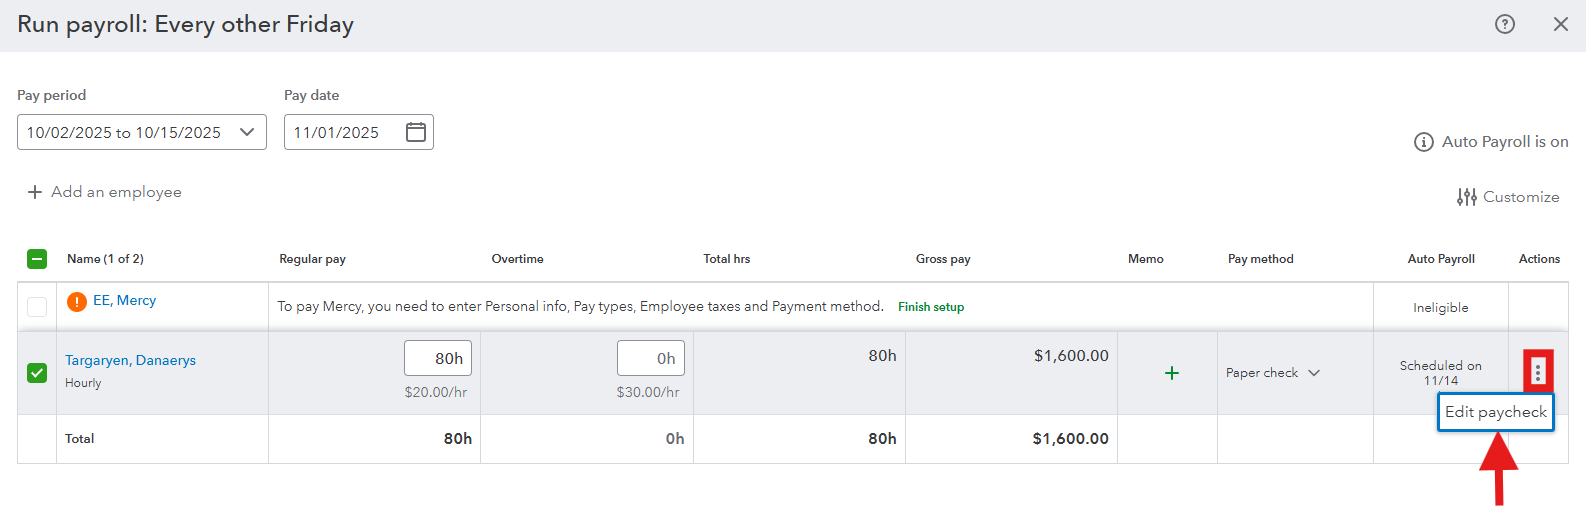This screenshot has width=1586, height=506.
Task: Open the pay date calendar icon
Action: point(416,132)
